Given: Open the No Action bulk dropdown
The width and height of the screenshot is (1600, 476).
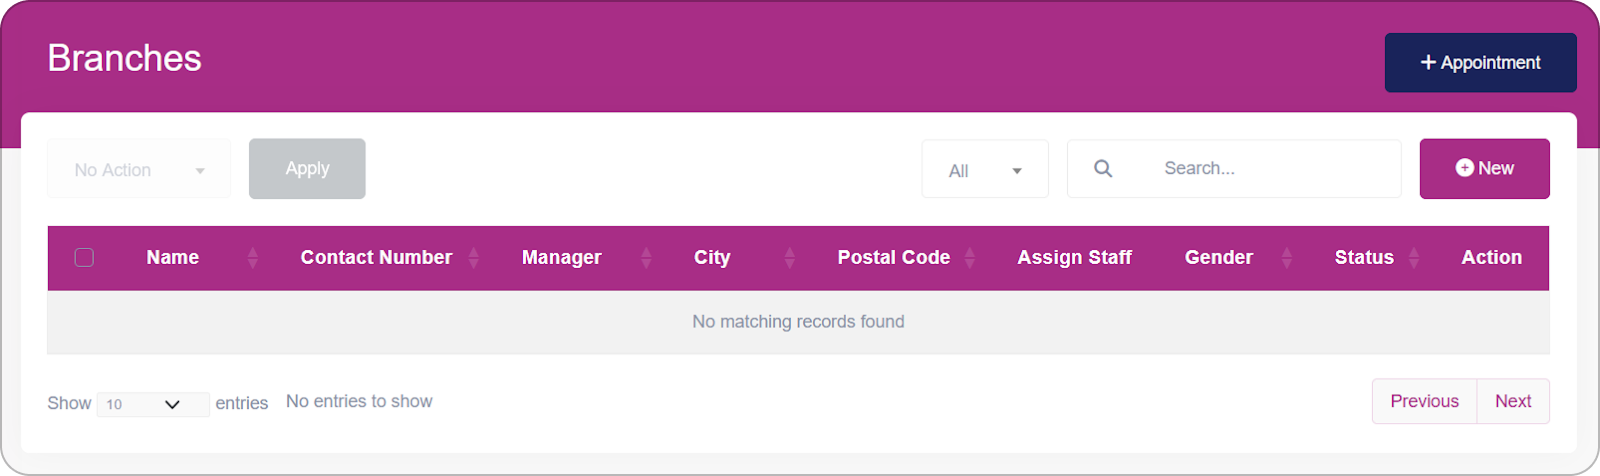Looking at the screenshot, I should (x=139, y=170).
